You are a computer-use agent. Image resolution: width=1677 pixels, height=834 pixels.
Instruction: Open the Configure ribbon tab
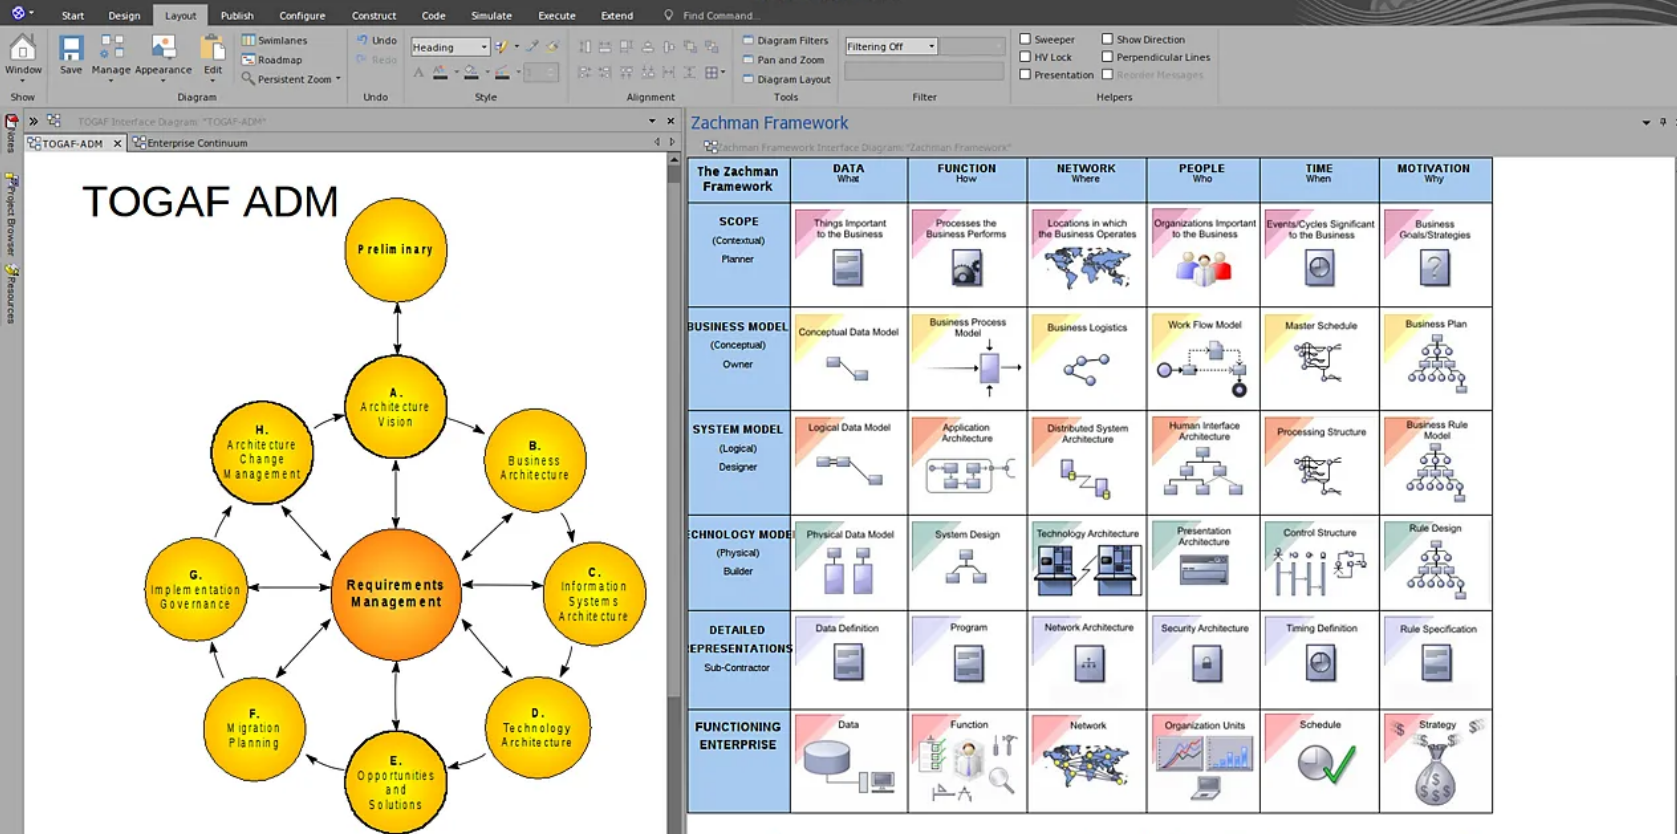[x=302, y=15]
